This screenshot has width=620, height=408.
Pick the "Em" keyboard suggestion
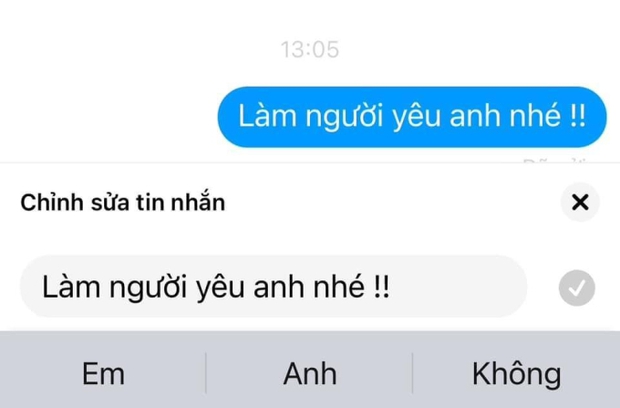tap(103, 374)
